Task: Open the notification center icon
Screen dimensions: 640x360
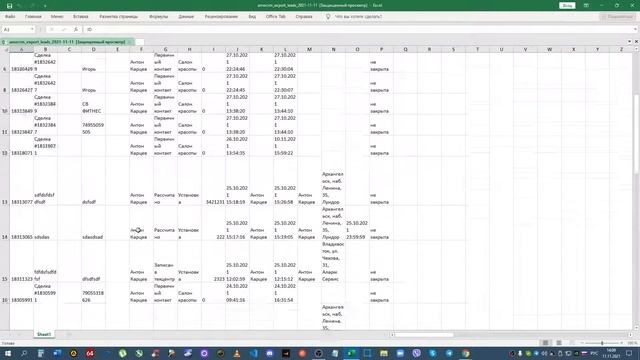Action: [x=629, y=353]
